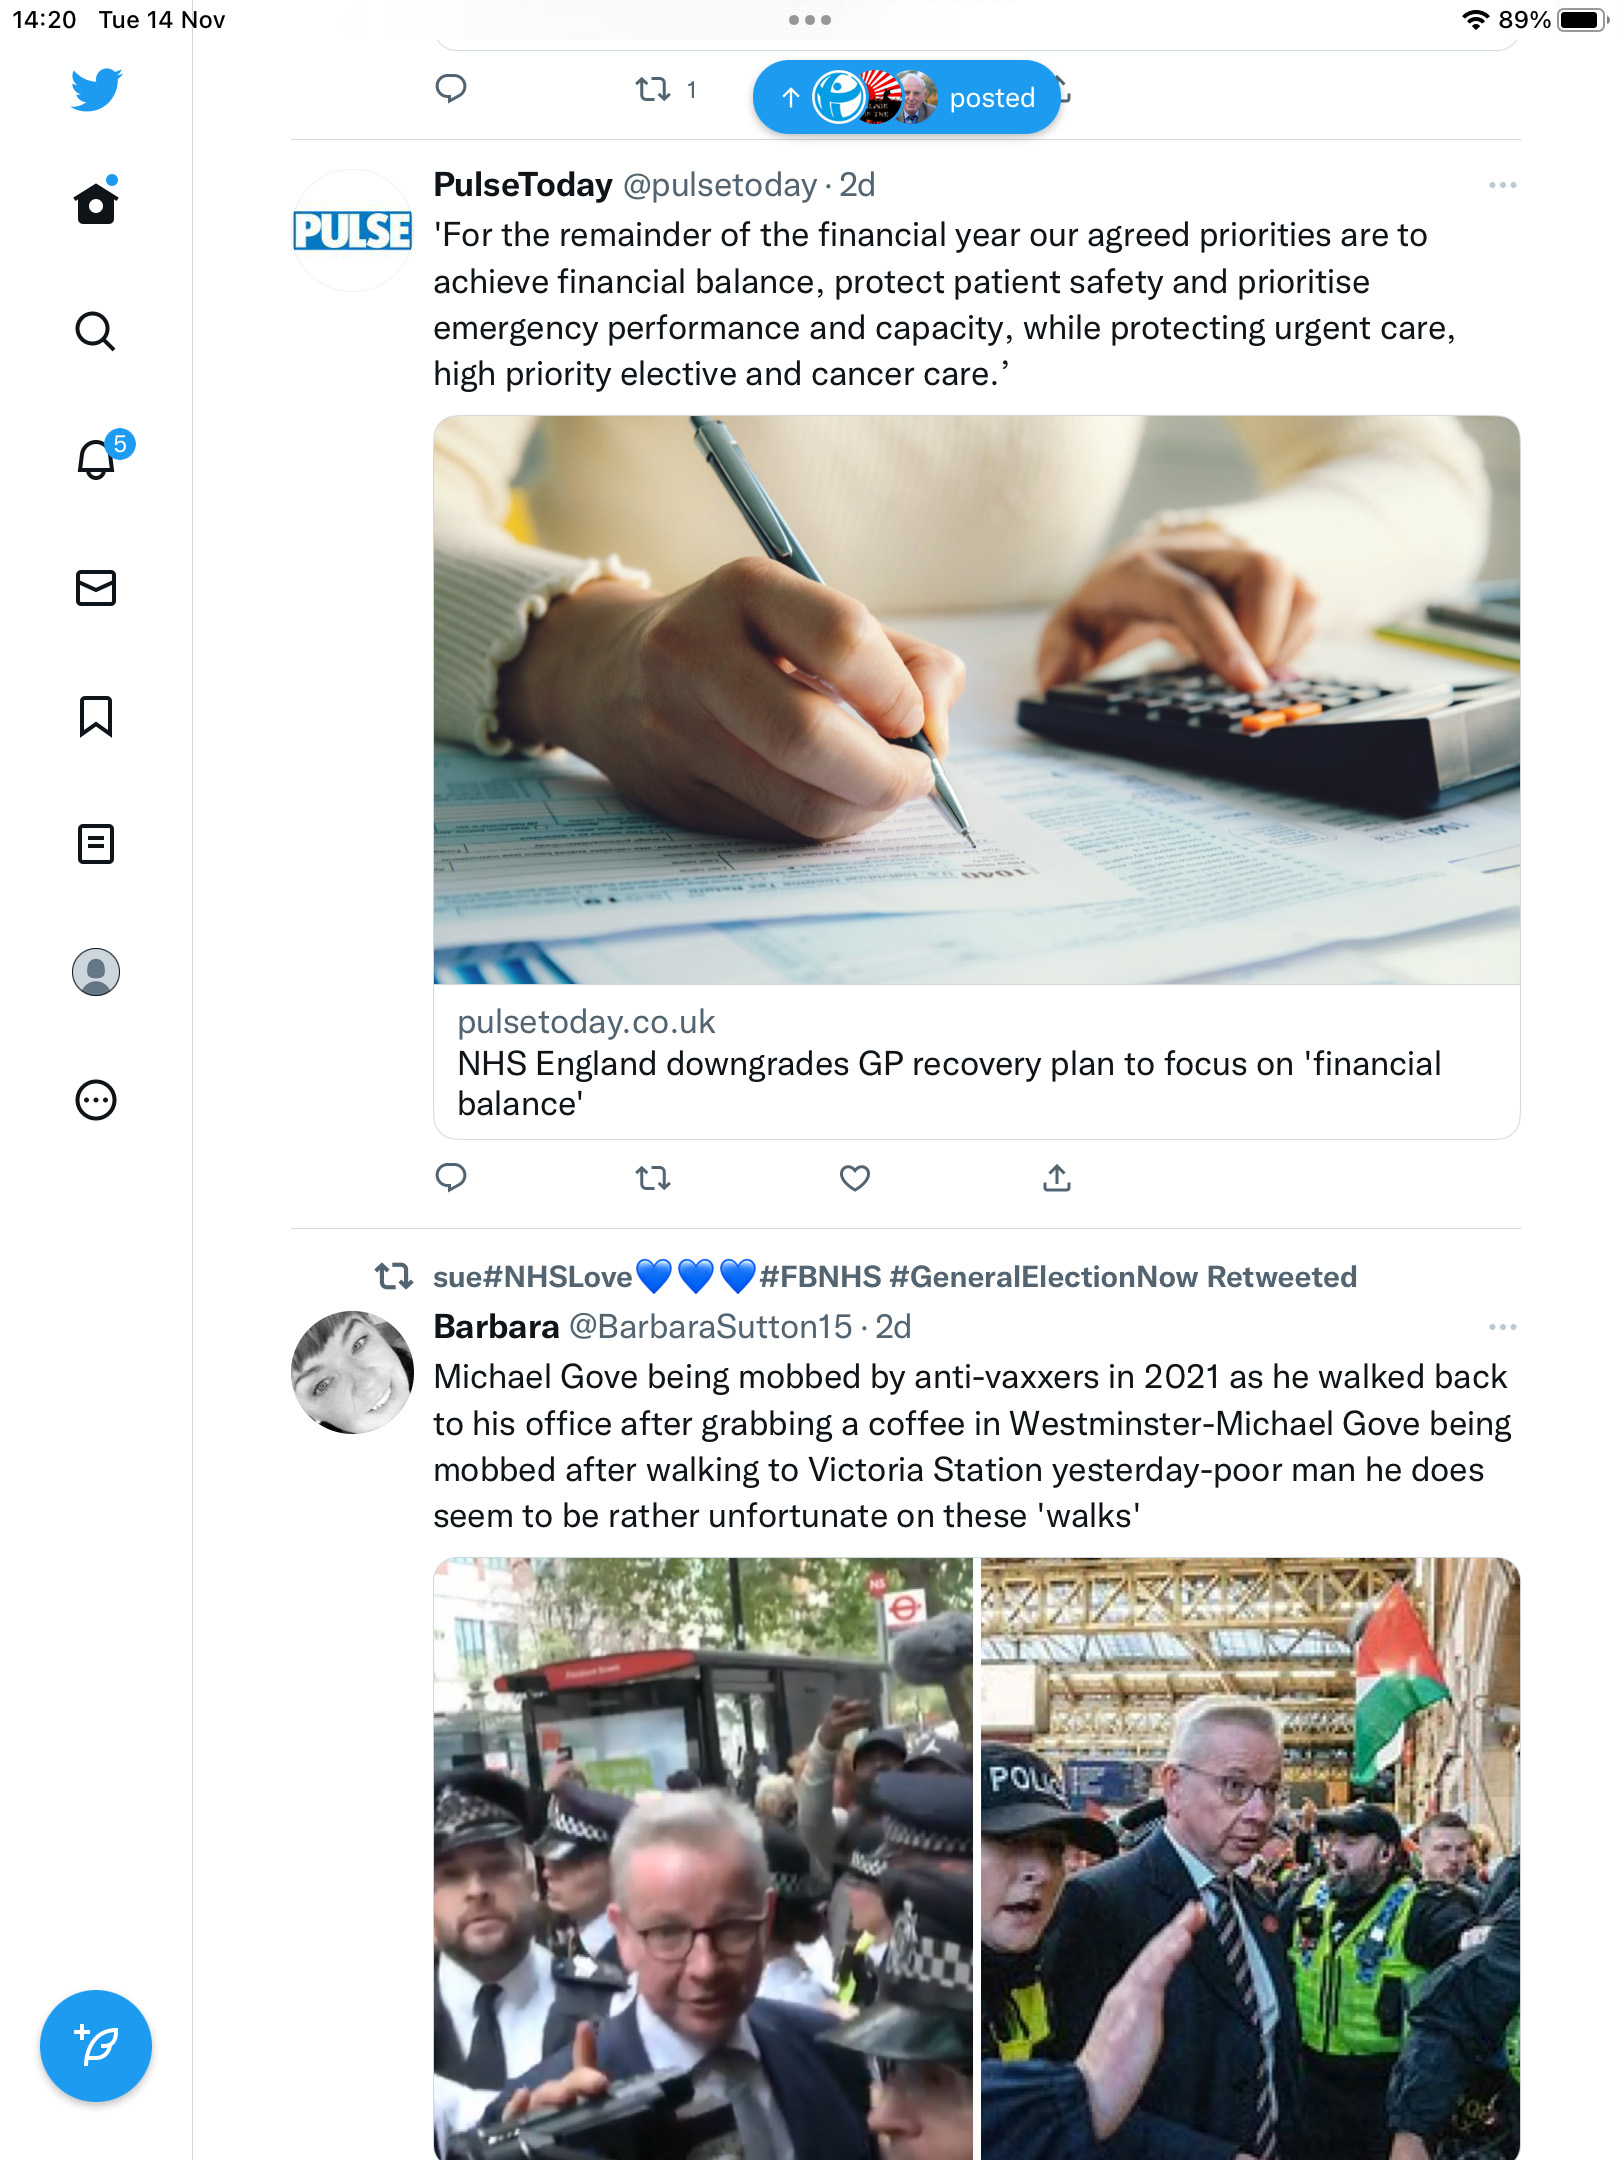1620x2160 pixels.
Task: Reply to the PulseToday tweet
Action: coord(451,1178)
